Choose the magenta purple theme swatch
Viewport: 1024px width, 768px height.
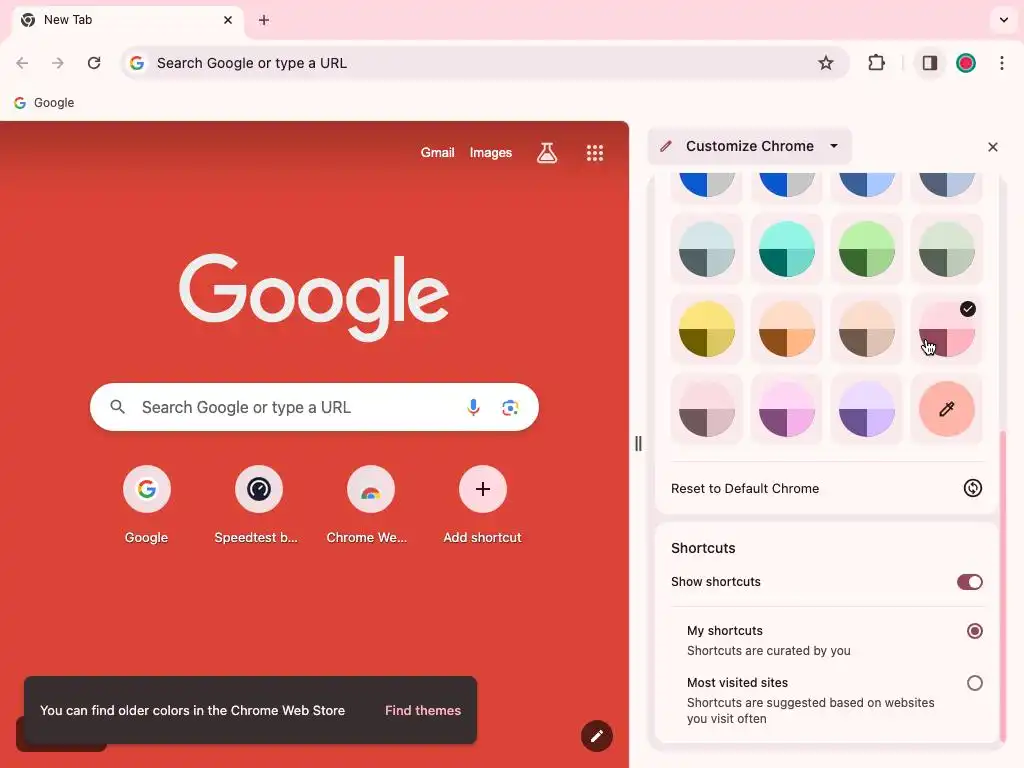[x=787, y=409]
